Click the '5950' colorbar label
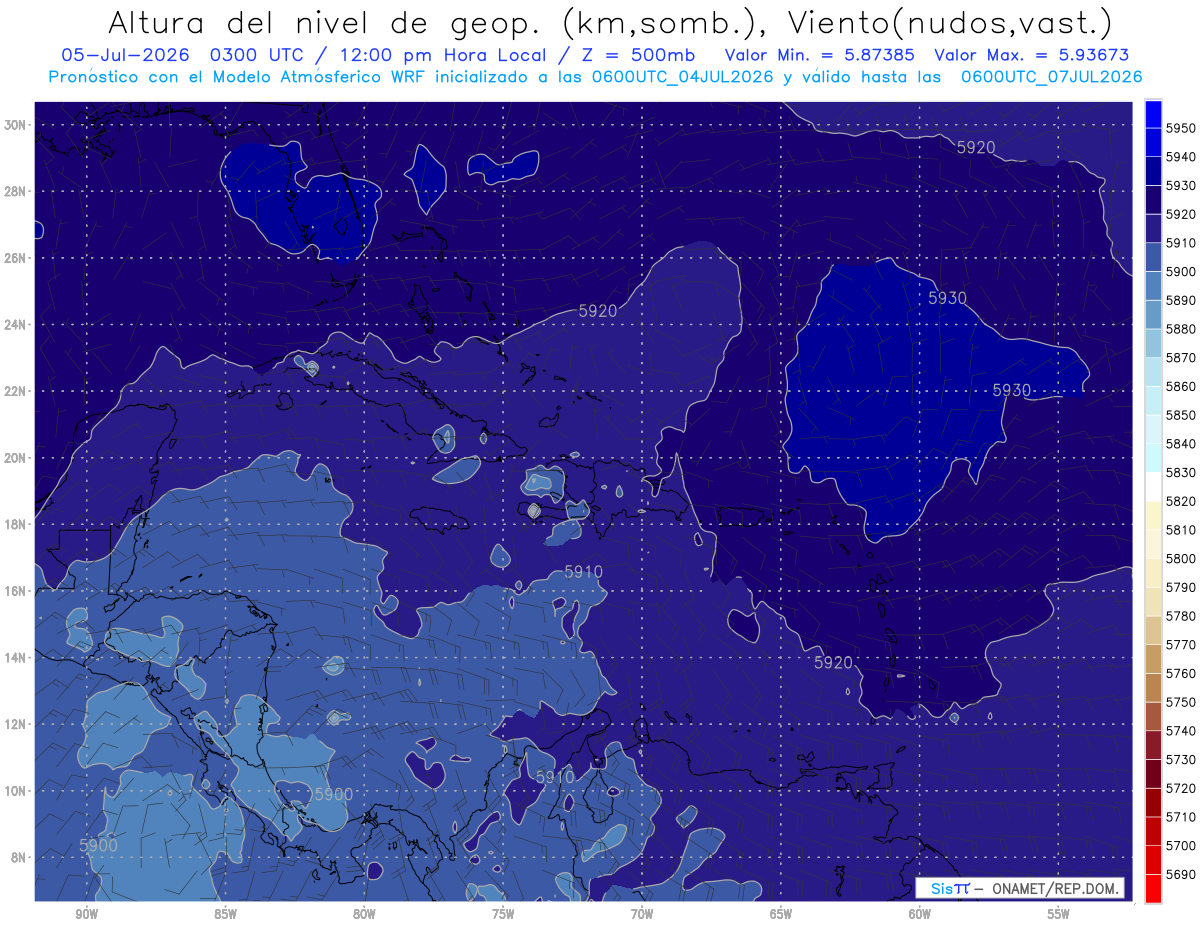1200x927 pixels. click(1180, 128)
